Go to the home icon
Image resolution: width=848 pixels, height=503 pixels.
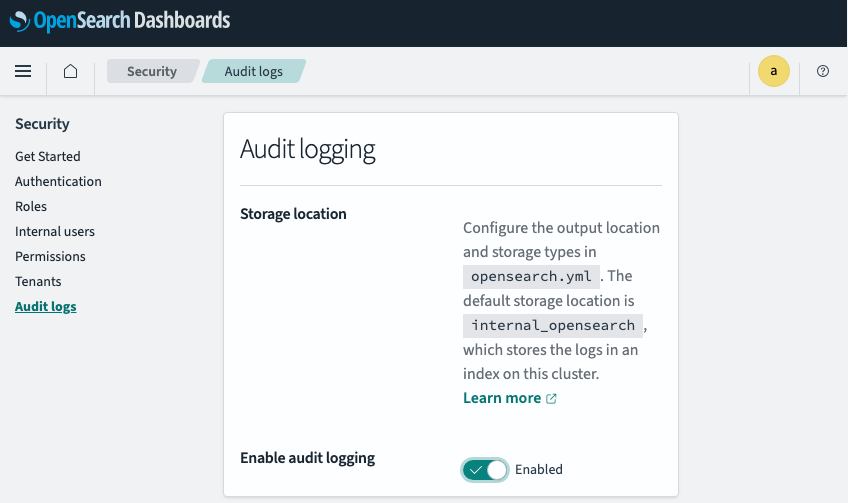[x=70, y=71]
